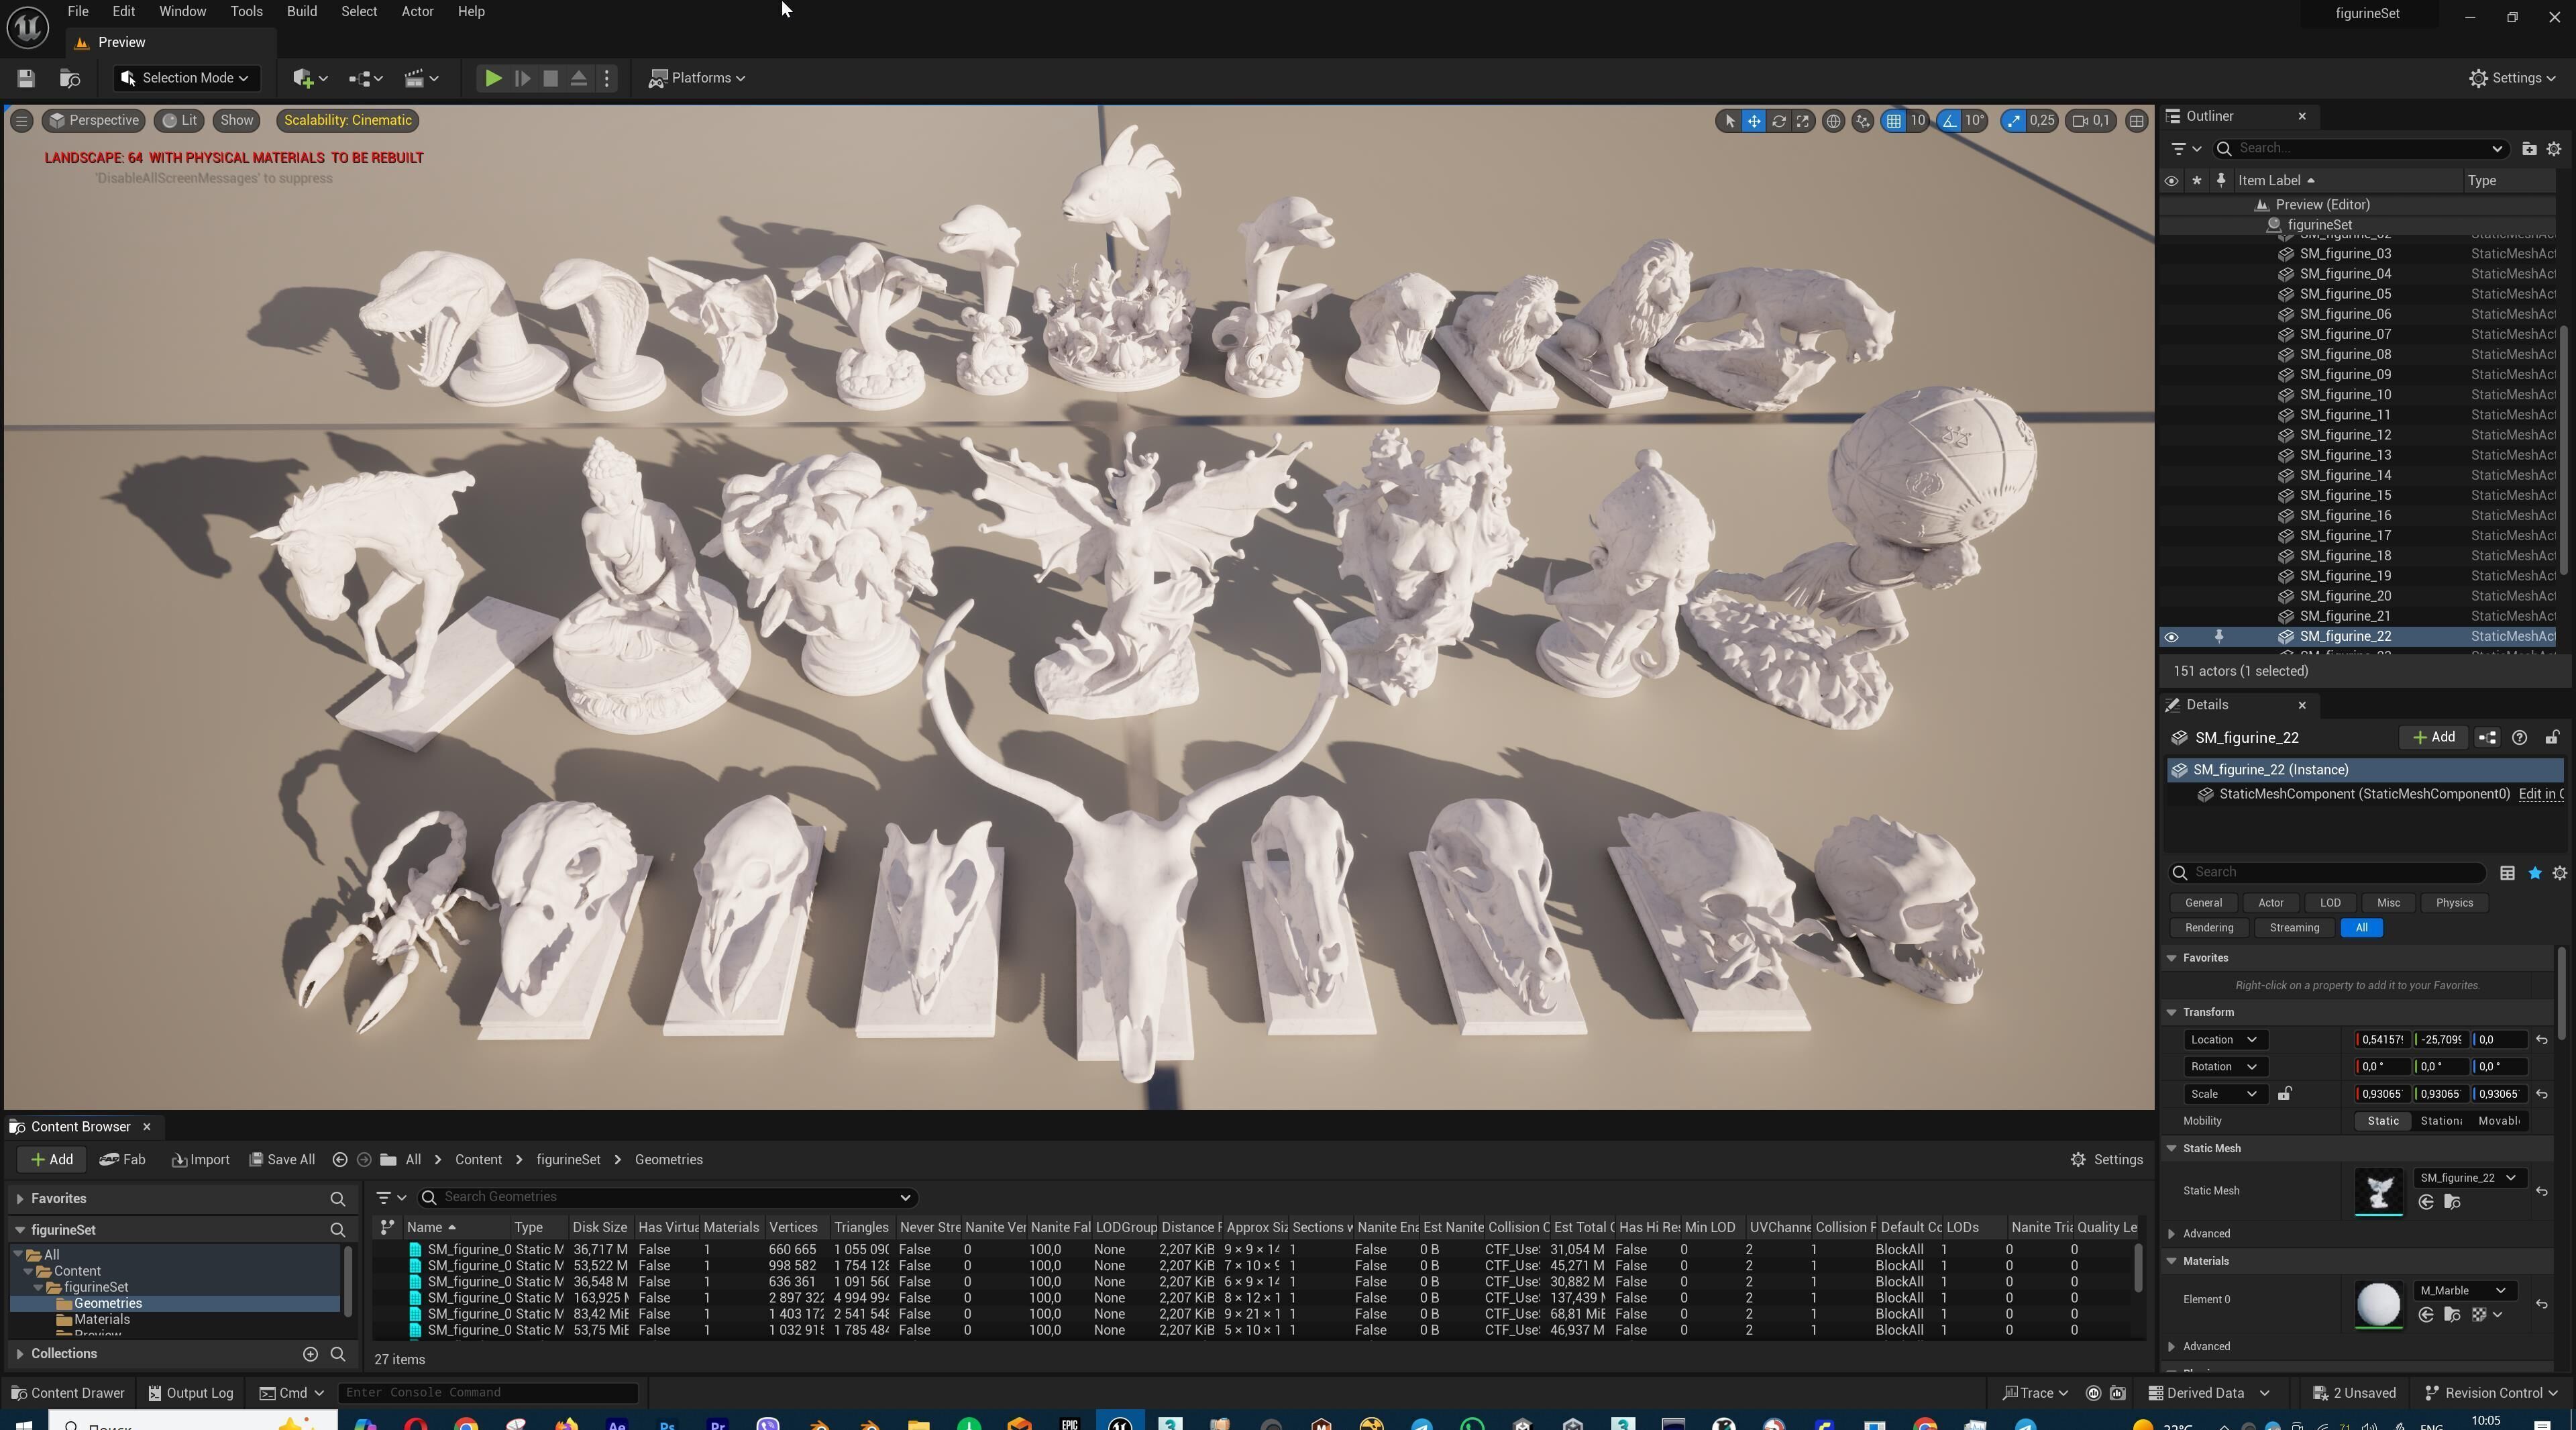Viewport: 2576px width, 1430px height.
Task: Open Perspective view mode dropdown
Action: point(95,121)
